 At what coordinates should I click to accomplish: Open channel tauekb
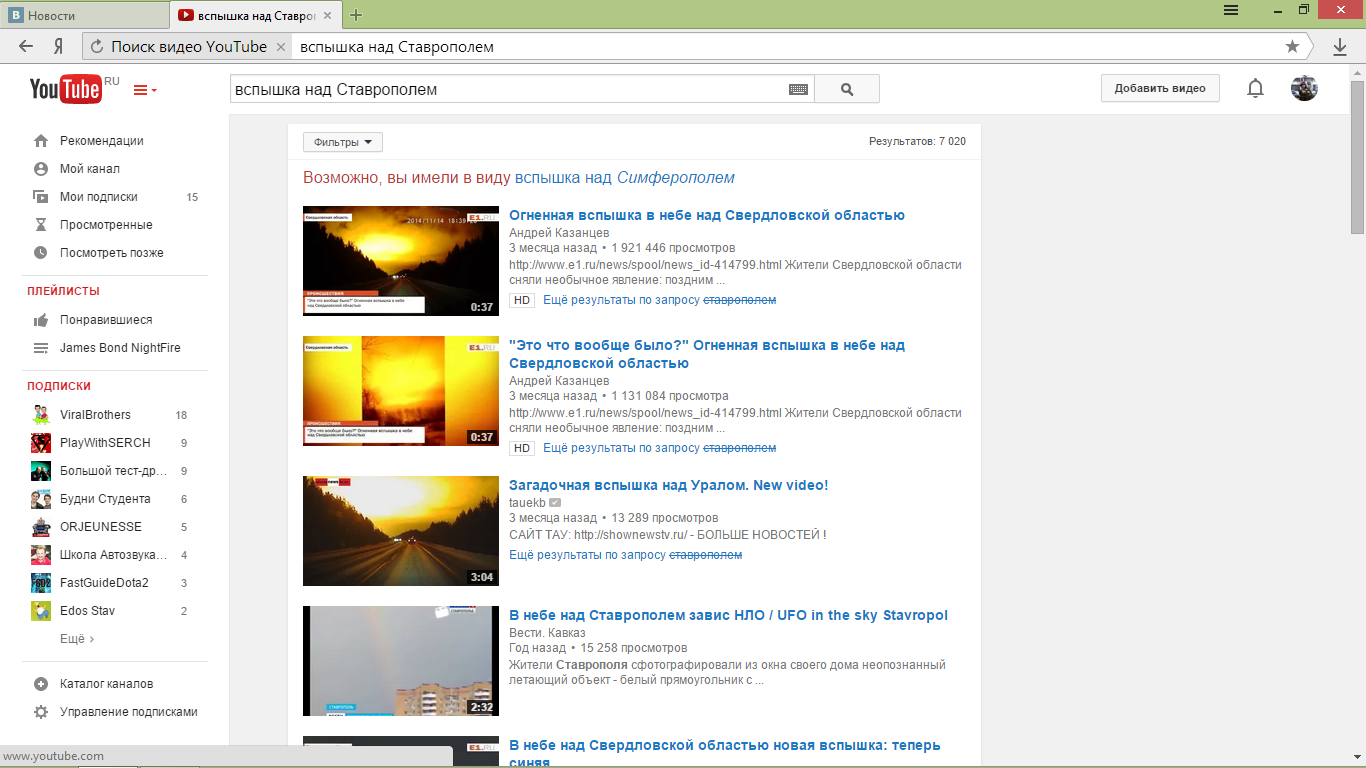click(527, 502)
